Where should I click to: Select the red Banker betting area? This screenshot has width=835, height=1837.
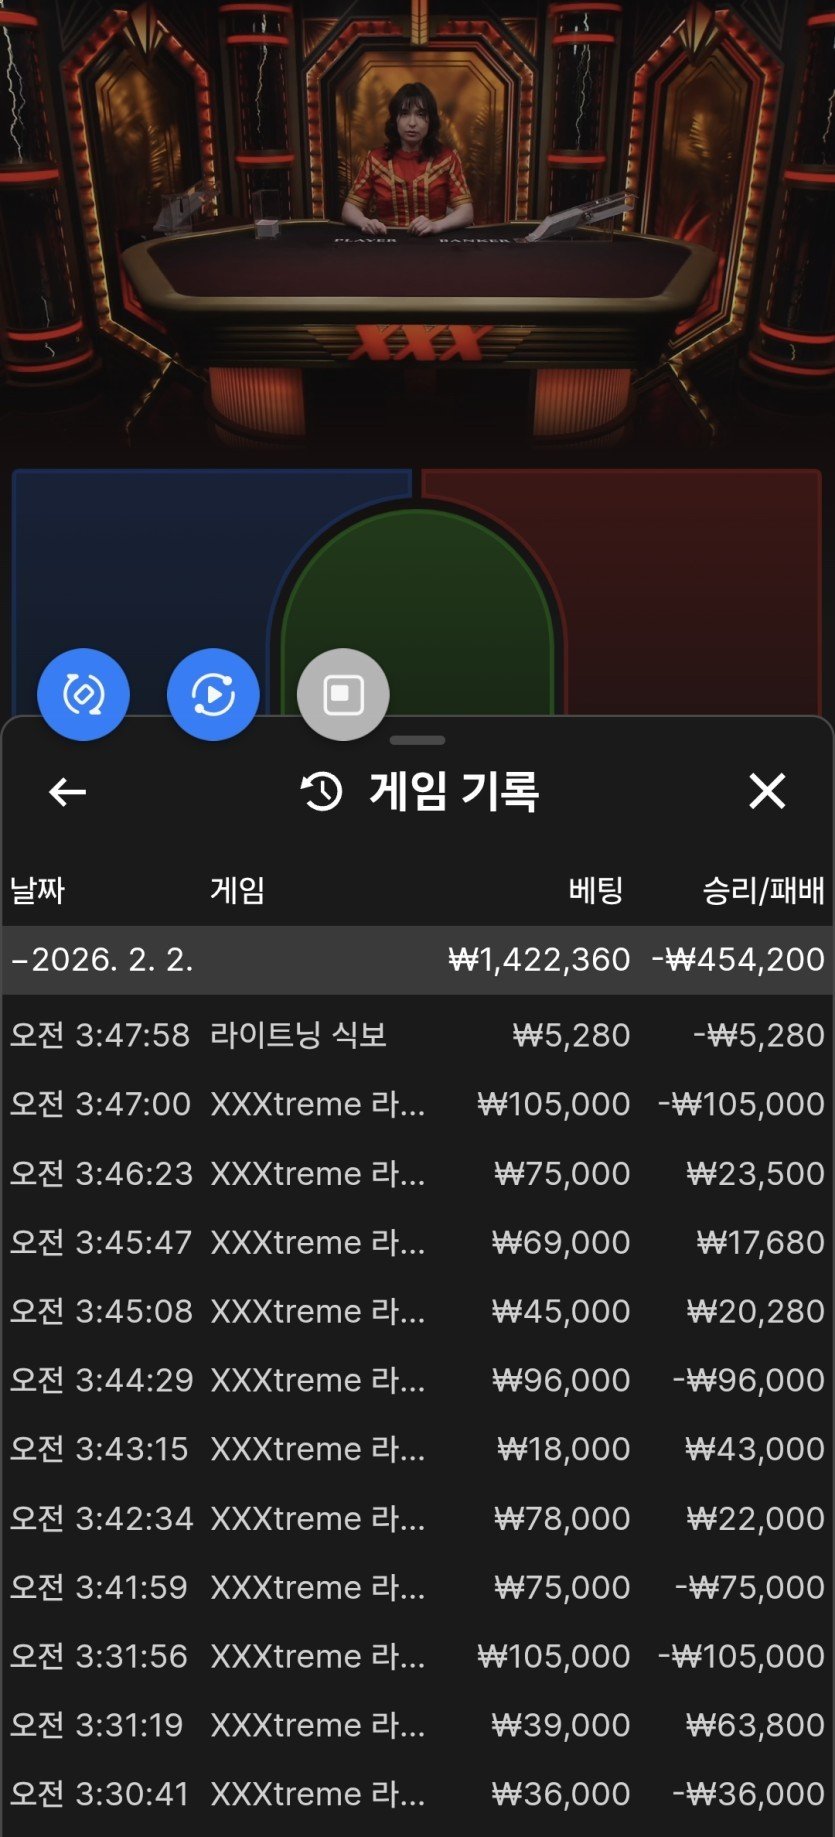pos(690,580)
